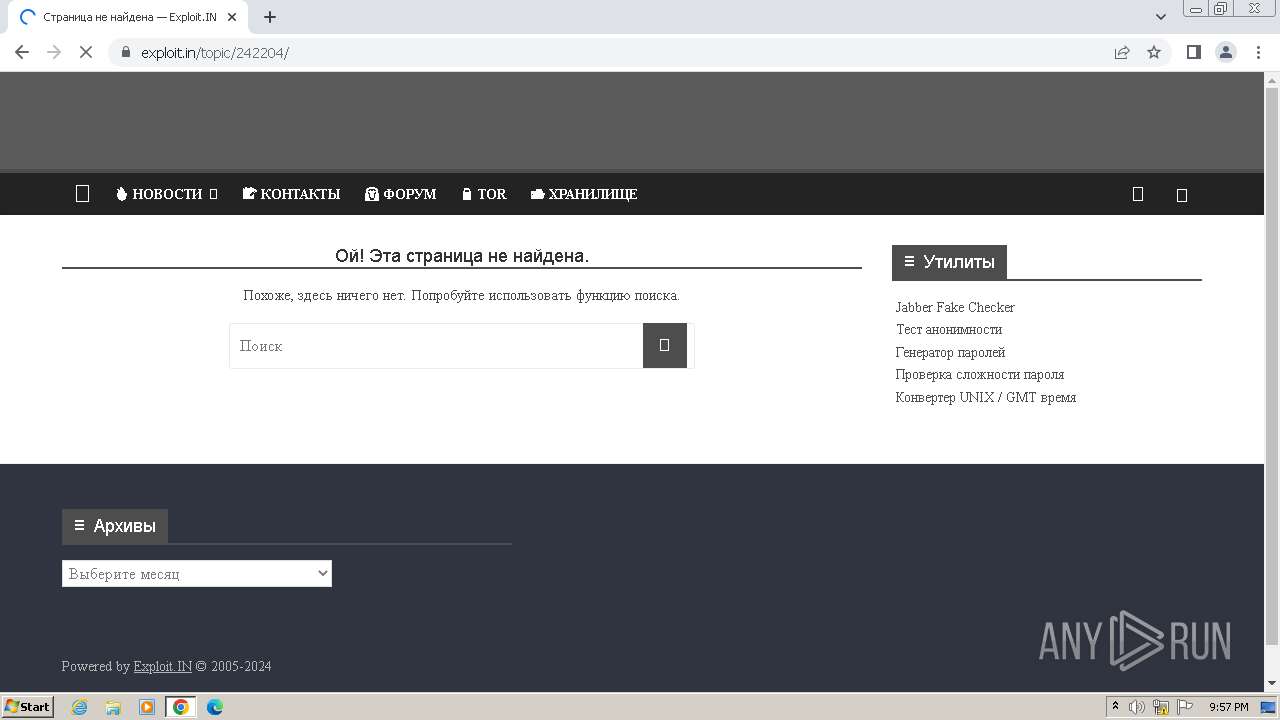This screenshot has height=720, width=1280.
Task: Open the Action Center flag icon
Action: (x=1185, y=707)
